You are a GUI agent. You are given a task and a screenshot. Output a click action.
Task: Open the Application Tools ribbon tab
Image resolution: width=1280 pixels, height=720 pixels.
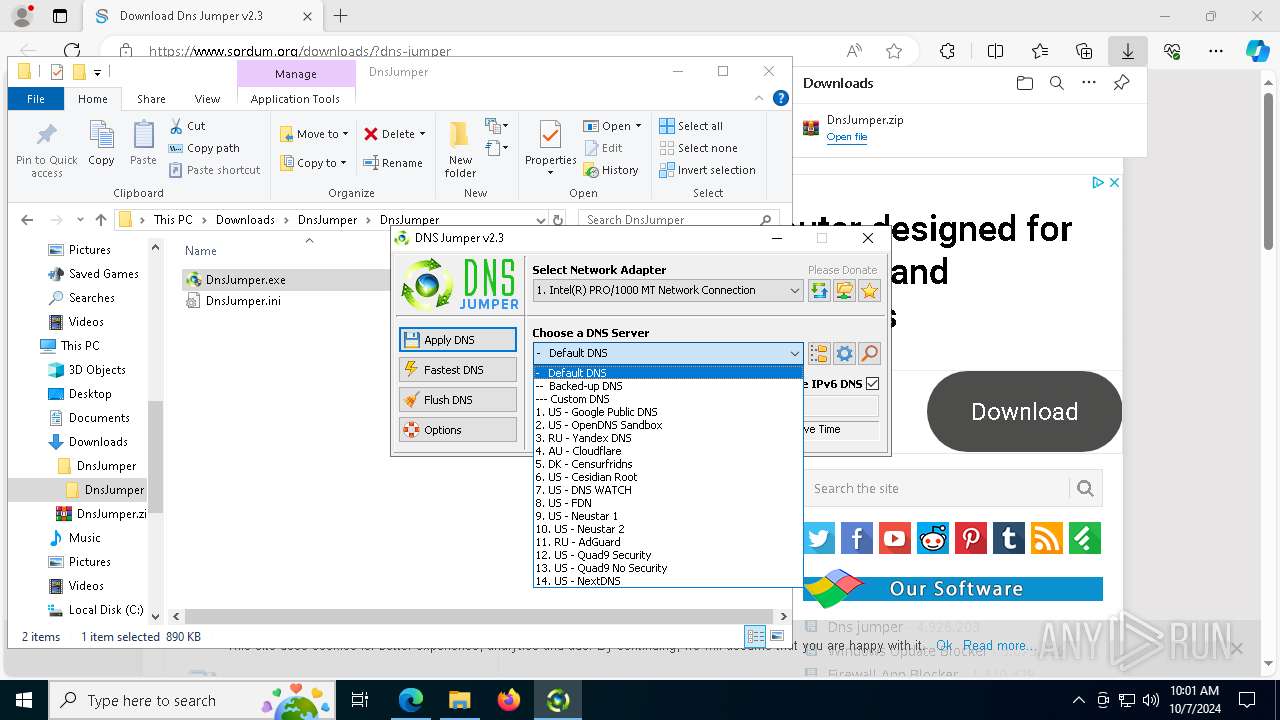295,99
